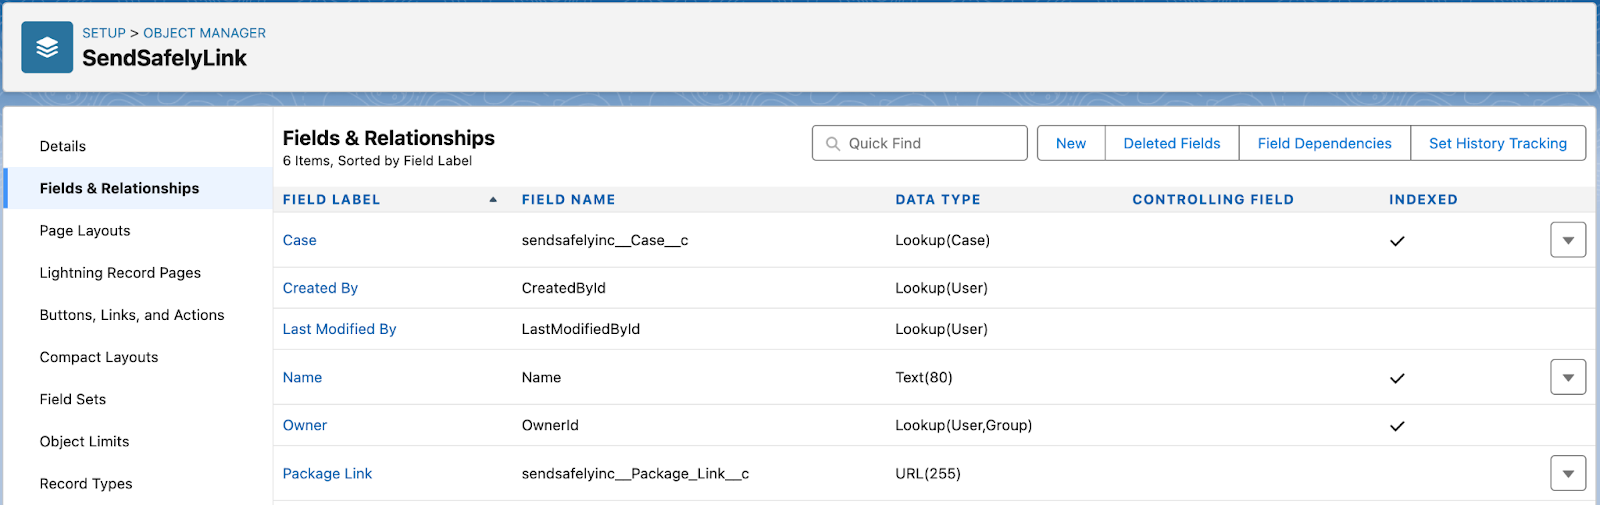Click the SendSafelyLink page title
The image size is (1600, 505).
[164, 58]
